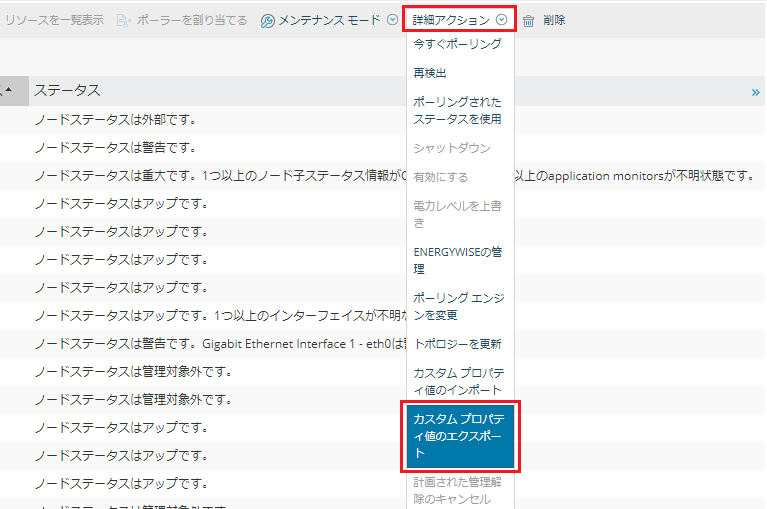Screen dimensions: 767x509
Task: Click the row about インターフェイスが不明
Action: pos(220,316)
